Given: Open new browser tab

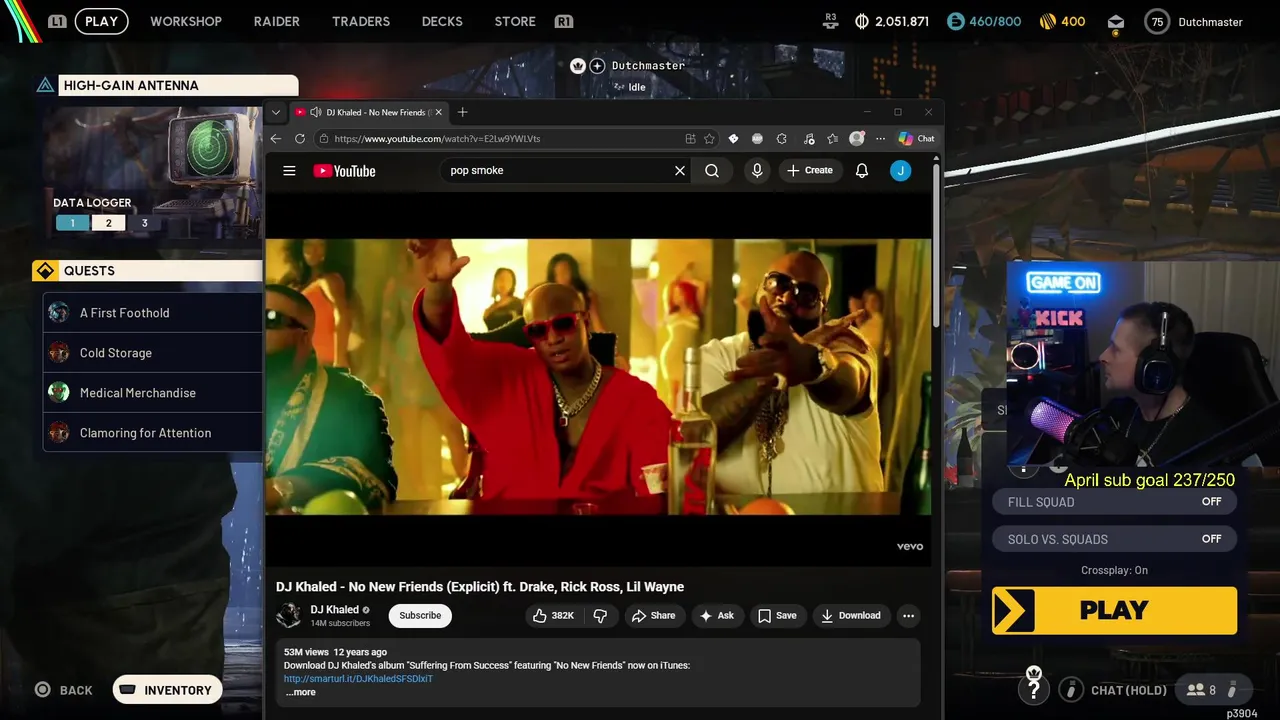Looking at the screenshot, I should [462, 112].
